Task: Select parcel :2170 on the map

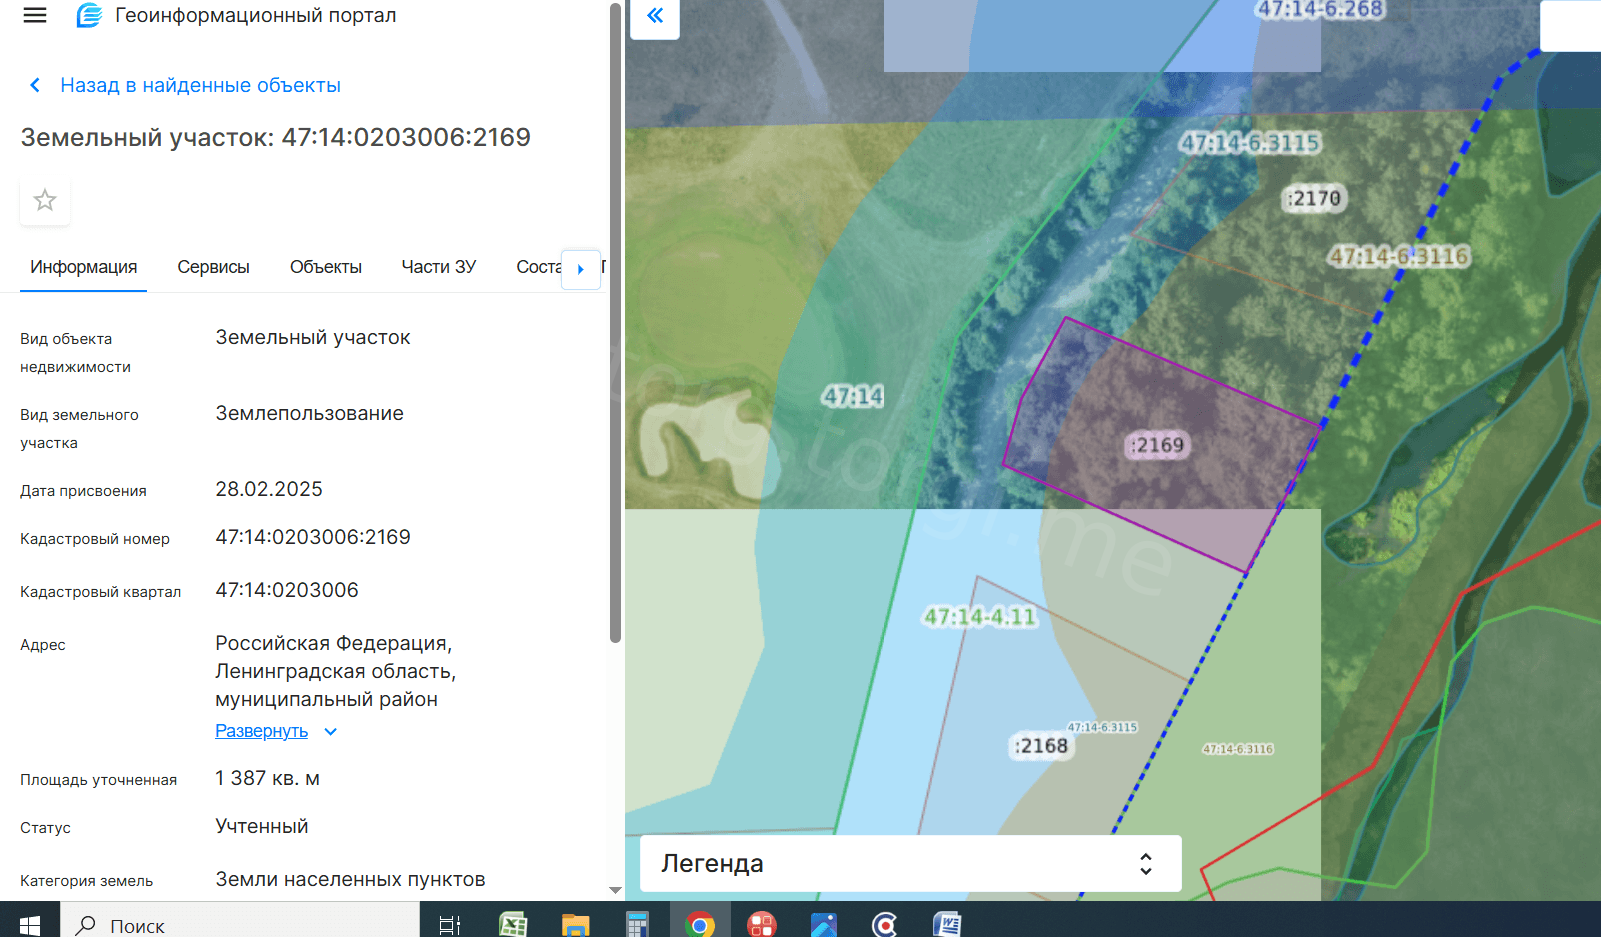Action: [x=1314, y=198]
